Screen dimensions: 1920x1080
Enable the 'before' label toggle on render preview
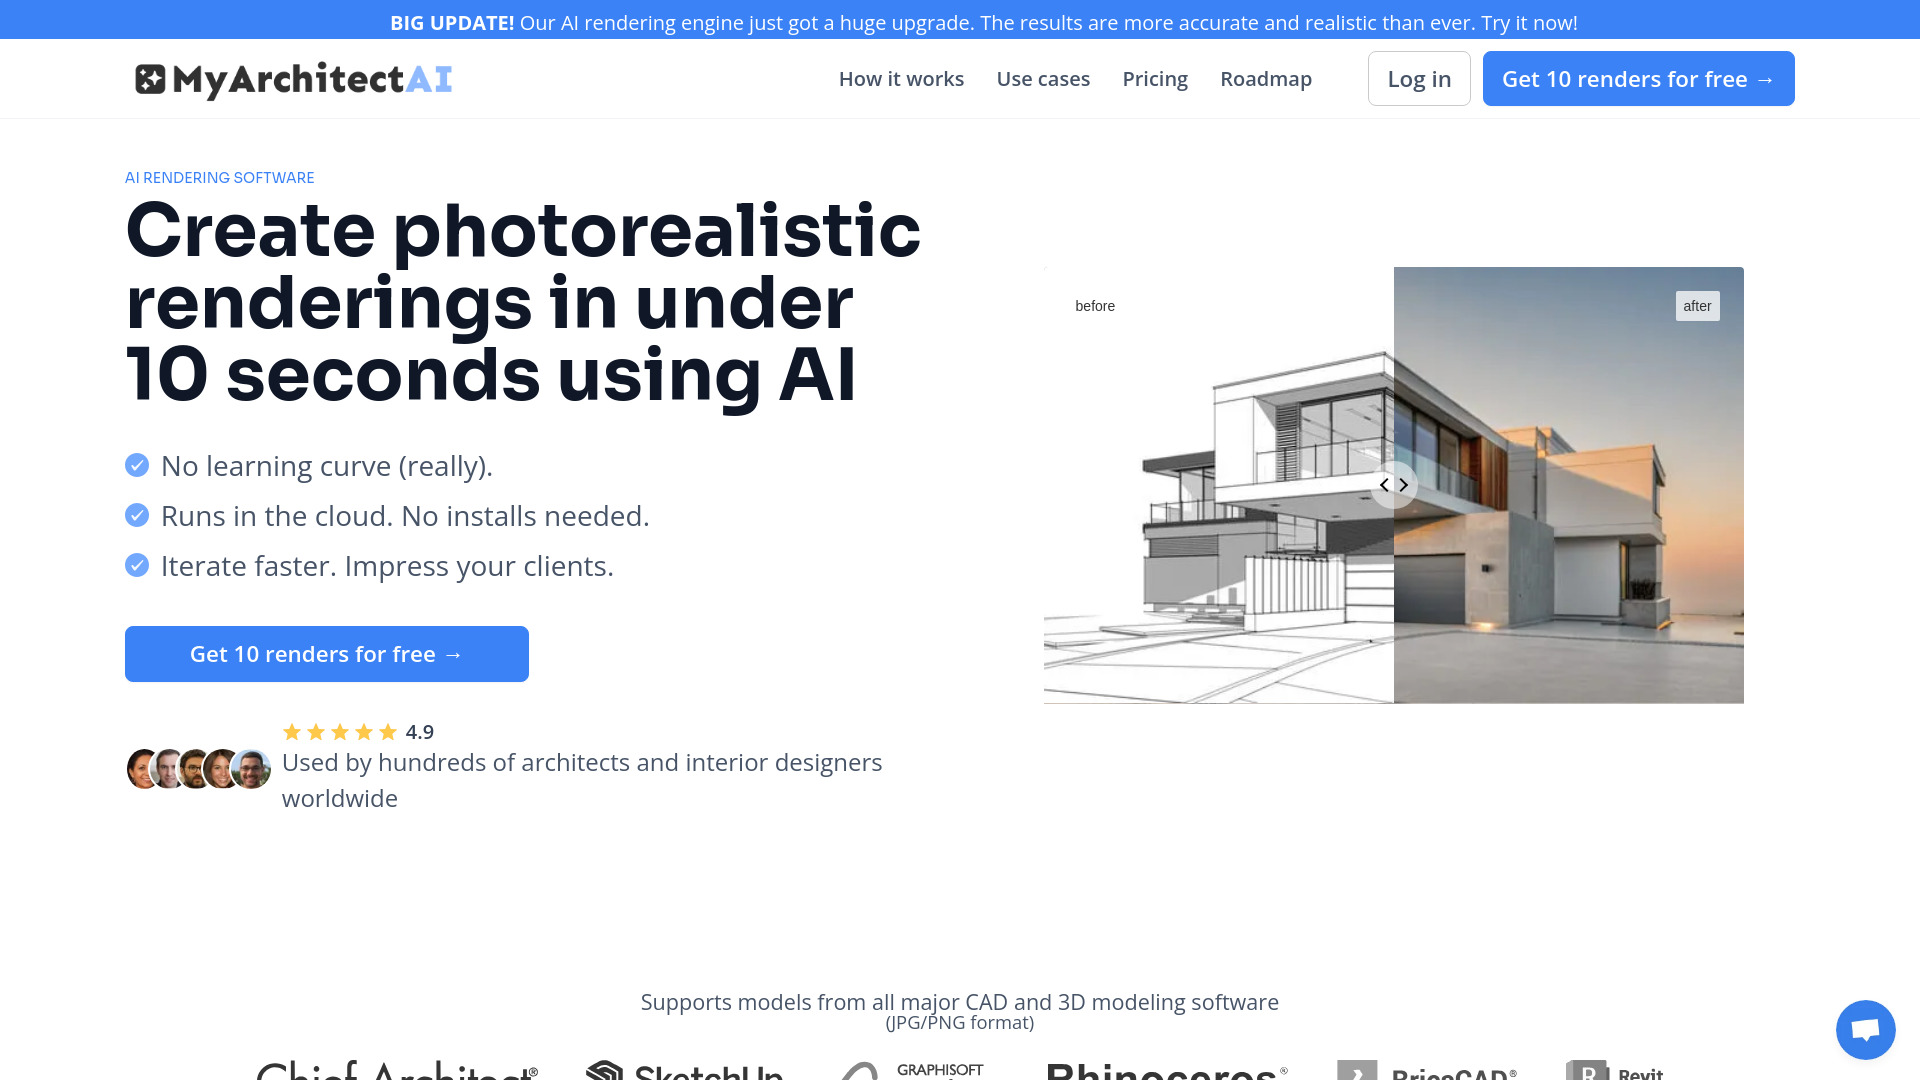[1096, 305]
